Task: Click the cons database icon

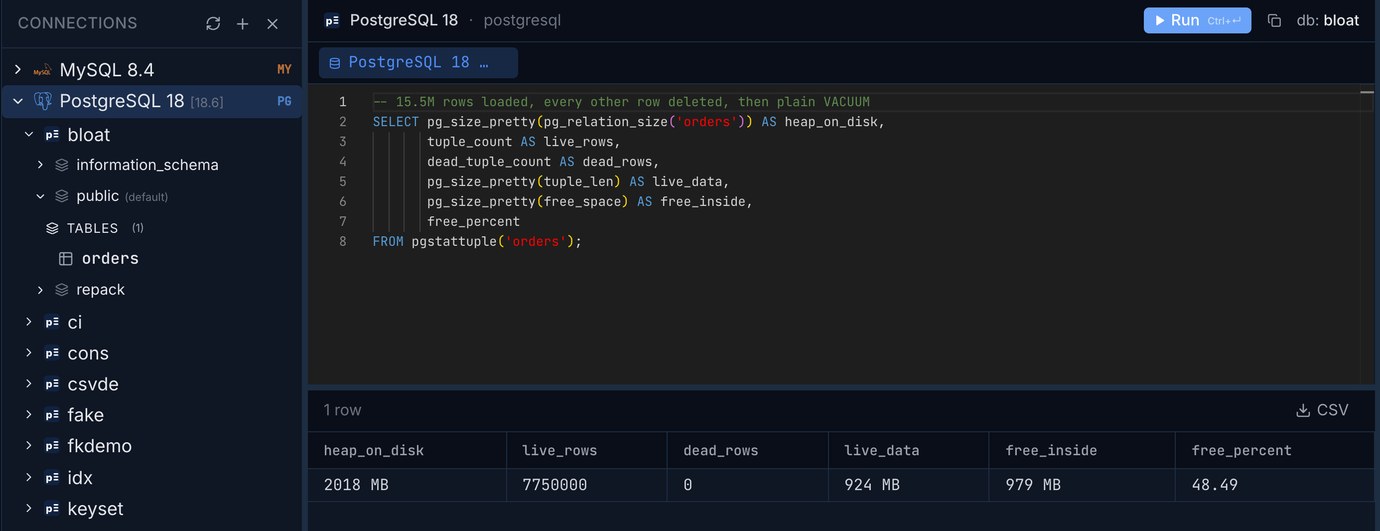Action: pos(52,353)
